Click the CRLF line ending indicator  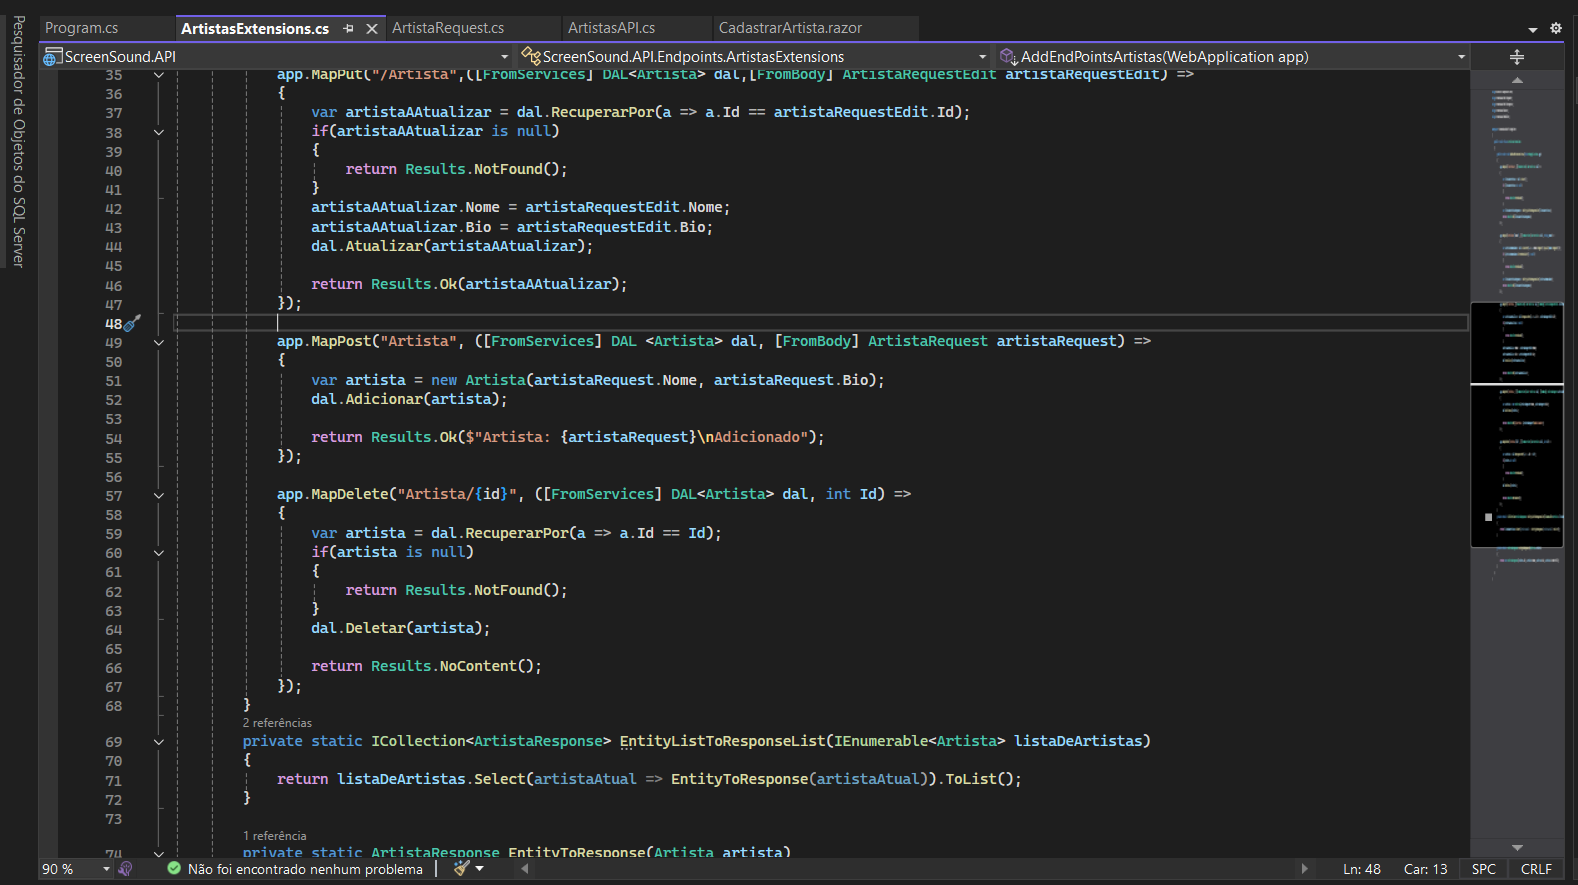[x=1536, y=869]
